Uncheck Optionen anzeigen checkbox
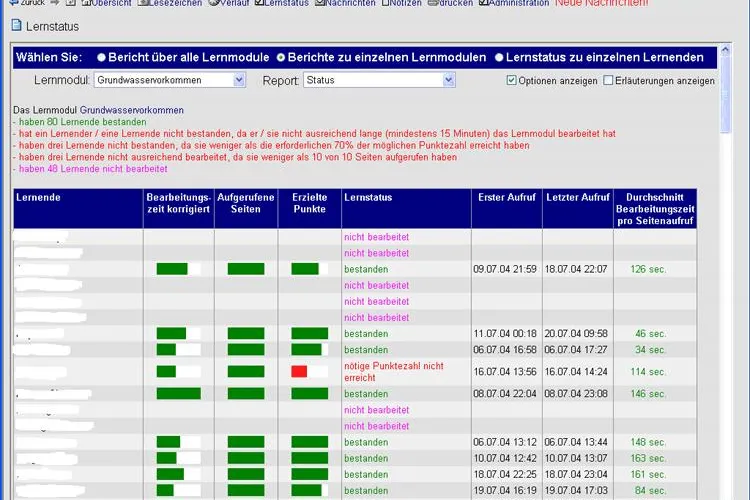Screen dimensions: 750x500 [511, 80]
